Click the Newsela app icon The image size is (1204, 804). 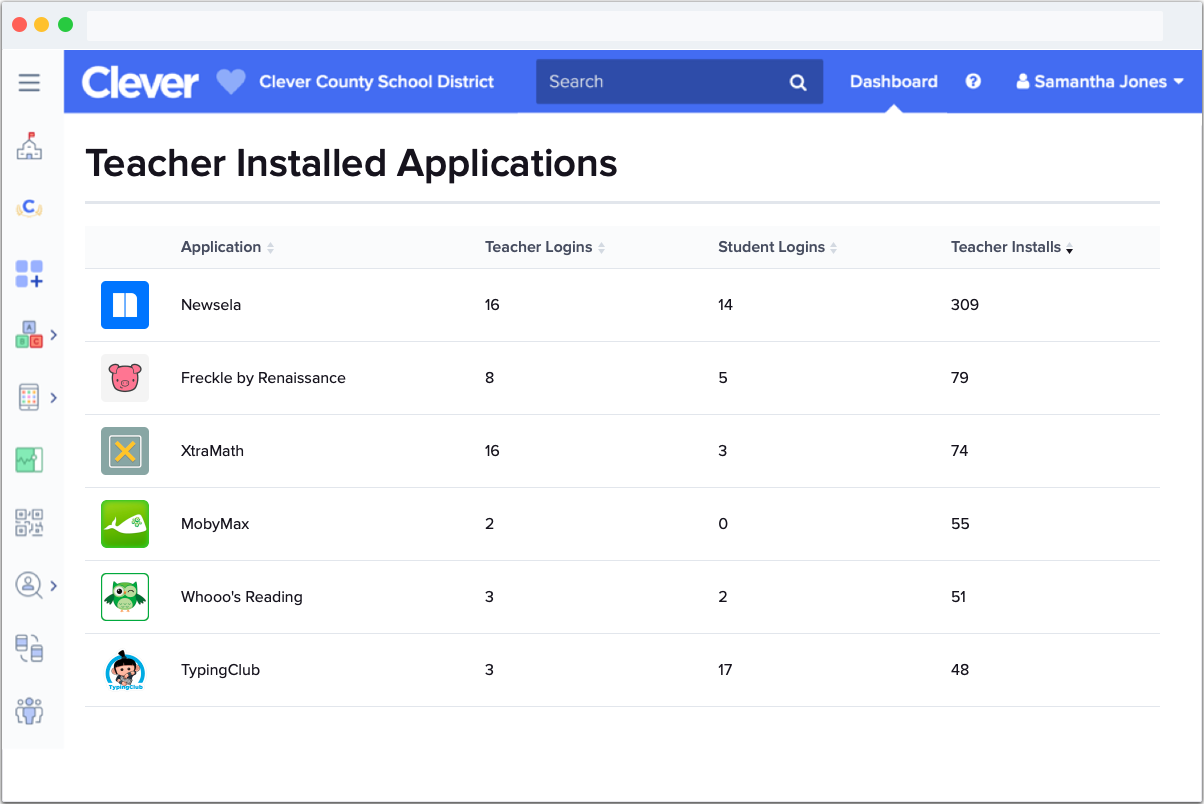(x=125, y=305)
